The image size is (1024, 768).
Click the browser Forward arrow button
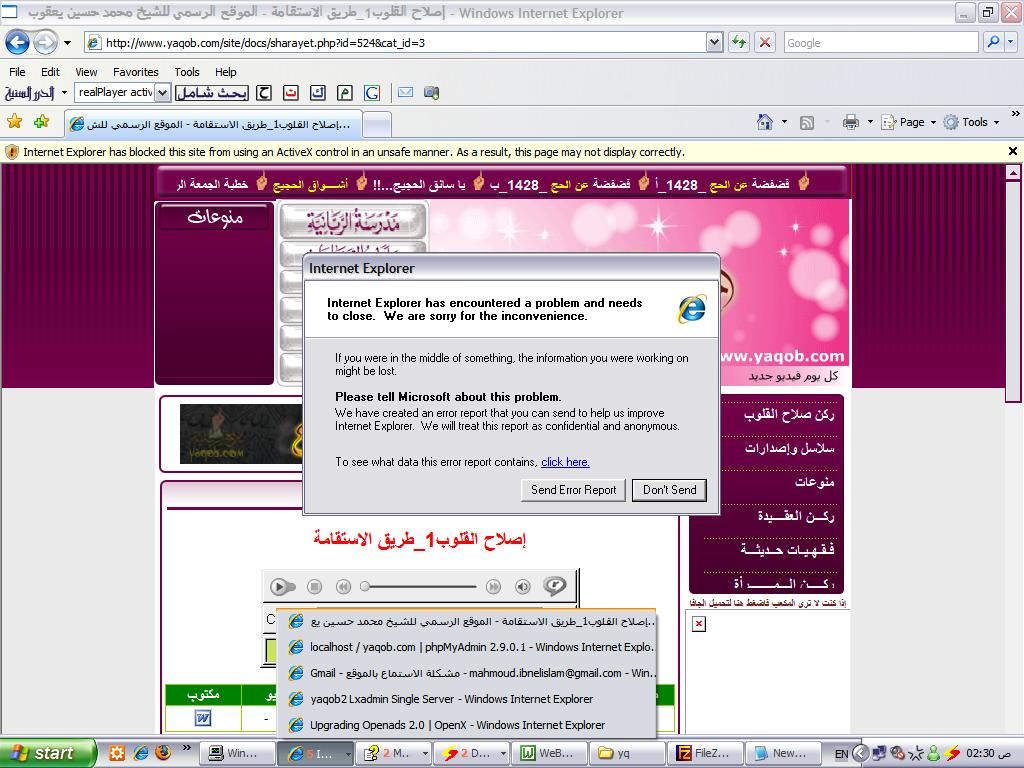click(45, 43)
